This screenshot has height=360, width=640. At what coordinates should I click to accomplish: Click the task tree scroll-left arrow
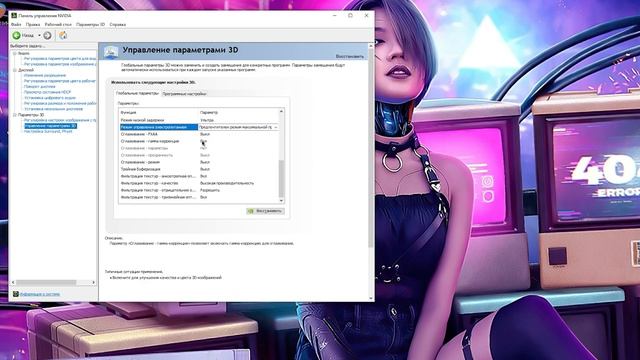point(13,282)
